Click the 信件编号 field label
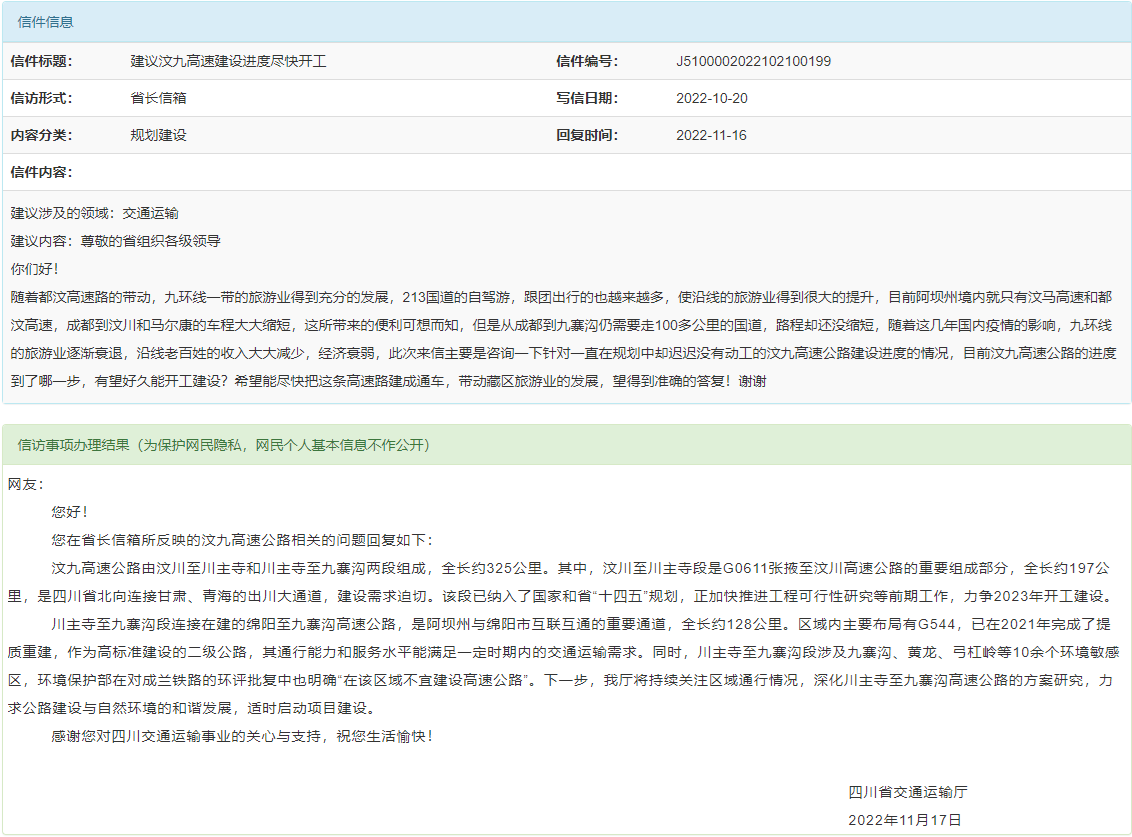The image size is (1132, 837). (587, 61)
